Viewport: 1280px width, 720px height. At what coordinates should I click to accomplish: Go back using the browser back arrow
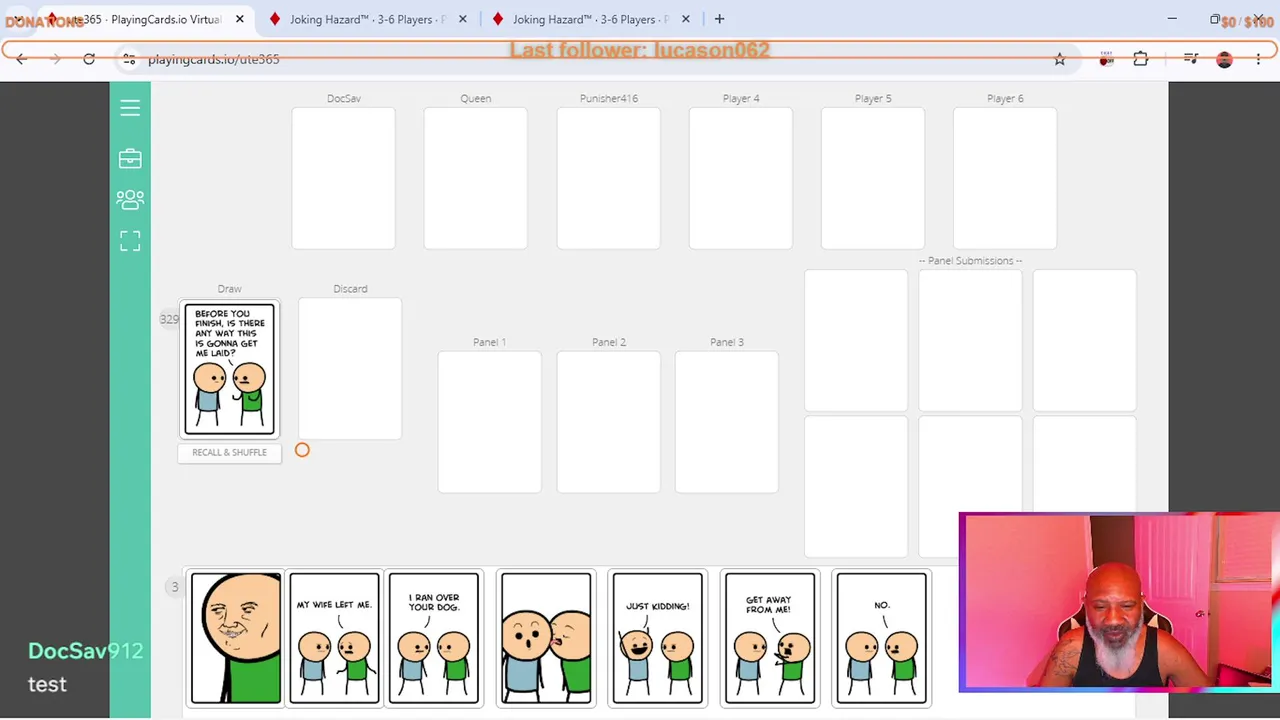[x=22, y=59]
